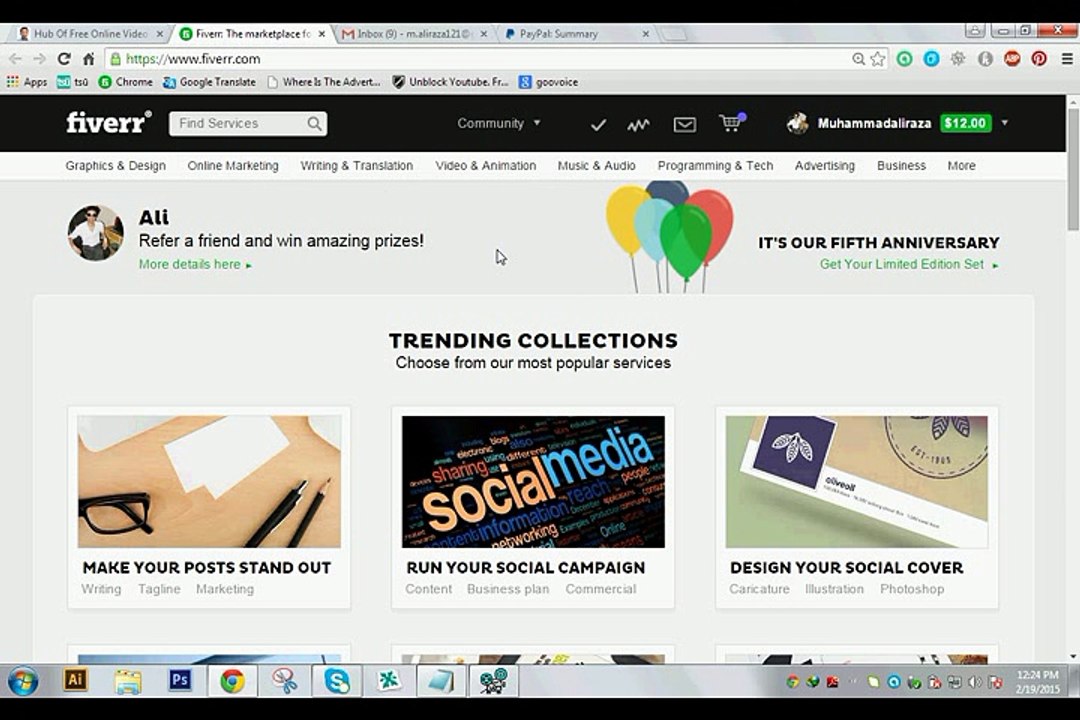Open goovoice bookmark
Screen dimensions: 1080x720
pos(548,82)
